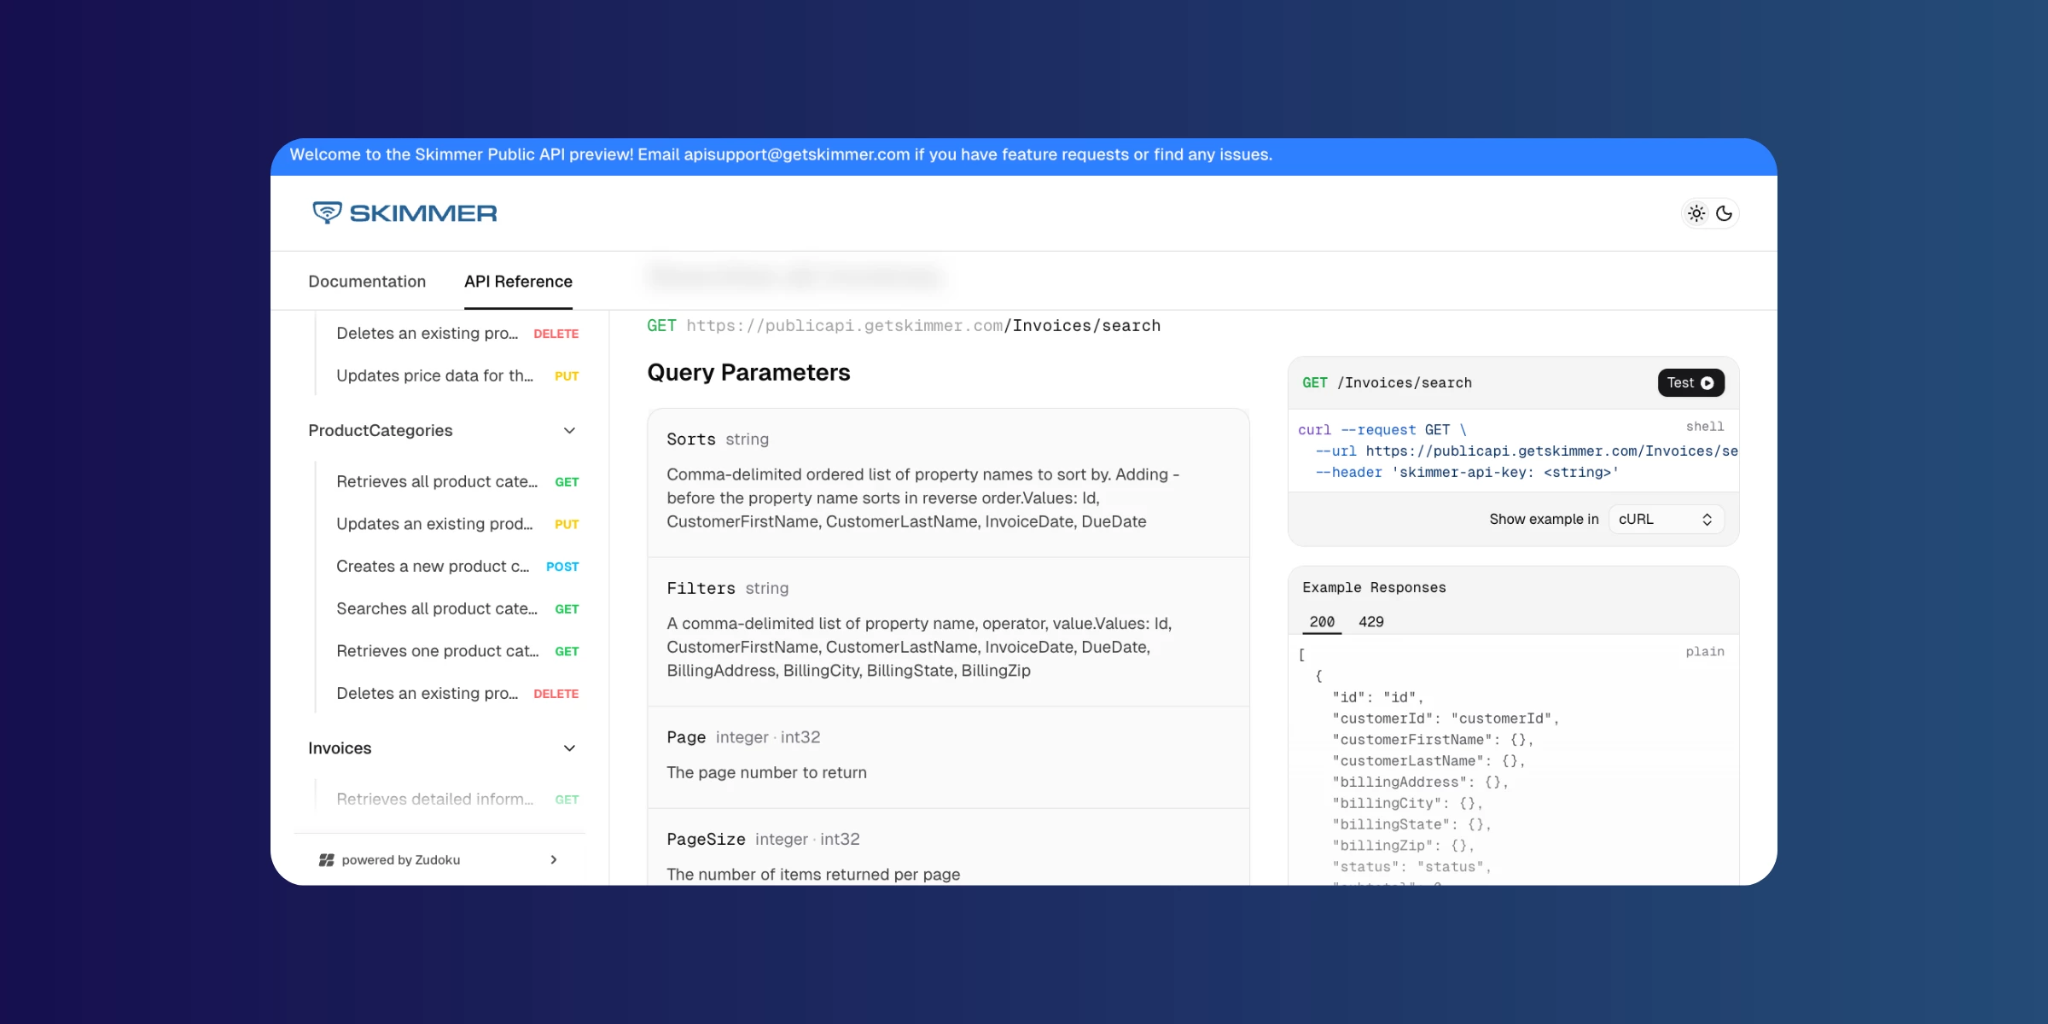Click '"billingCity": {}' response line
2048x1024 pixels.
(x=1407, y=803)
